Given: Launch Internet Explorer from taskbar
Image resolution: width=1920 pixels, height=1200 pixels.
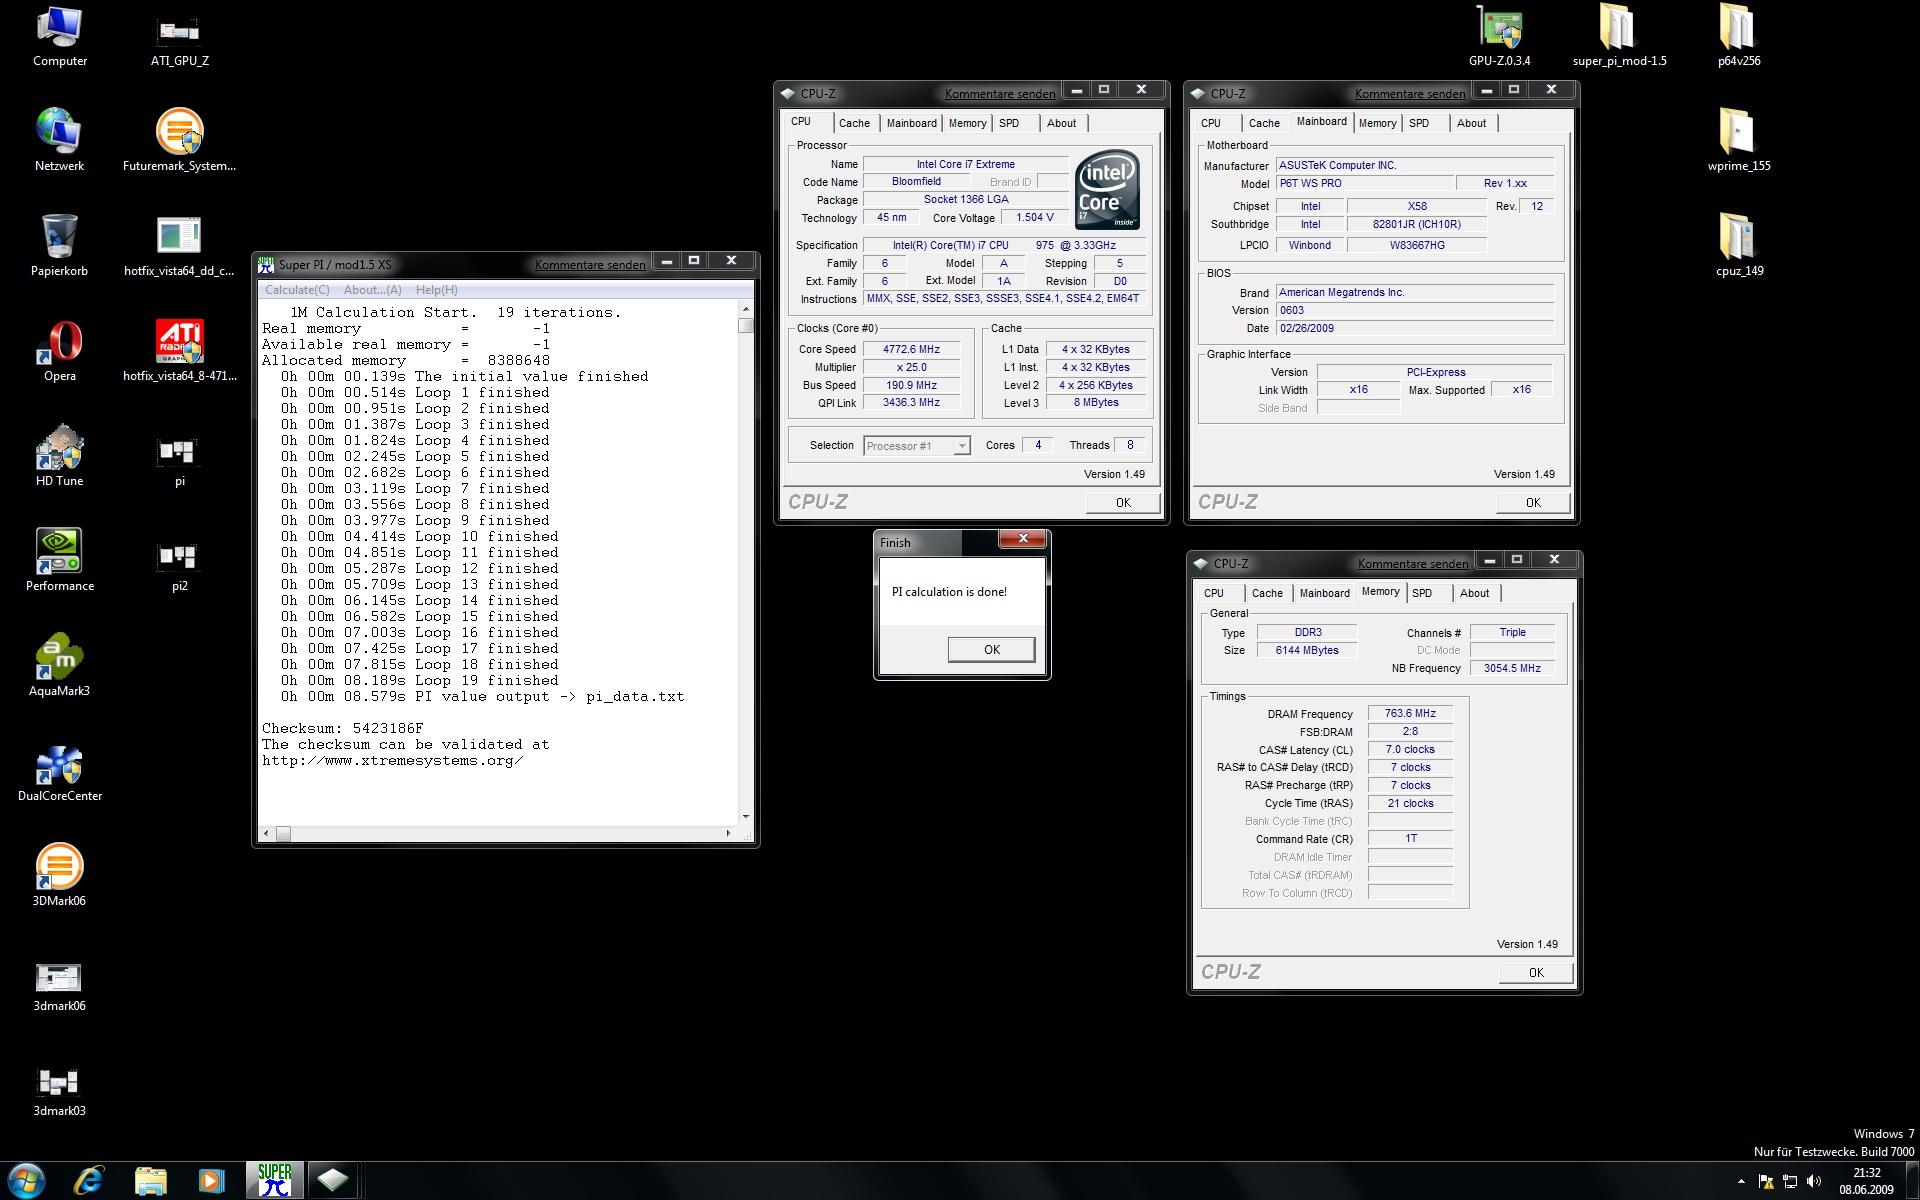Looking at the screenshot, I should (x=89, y=1181).
